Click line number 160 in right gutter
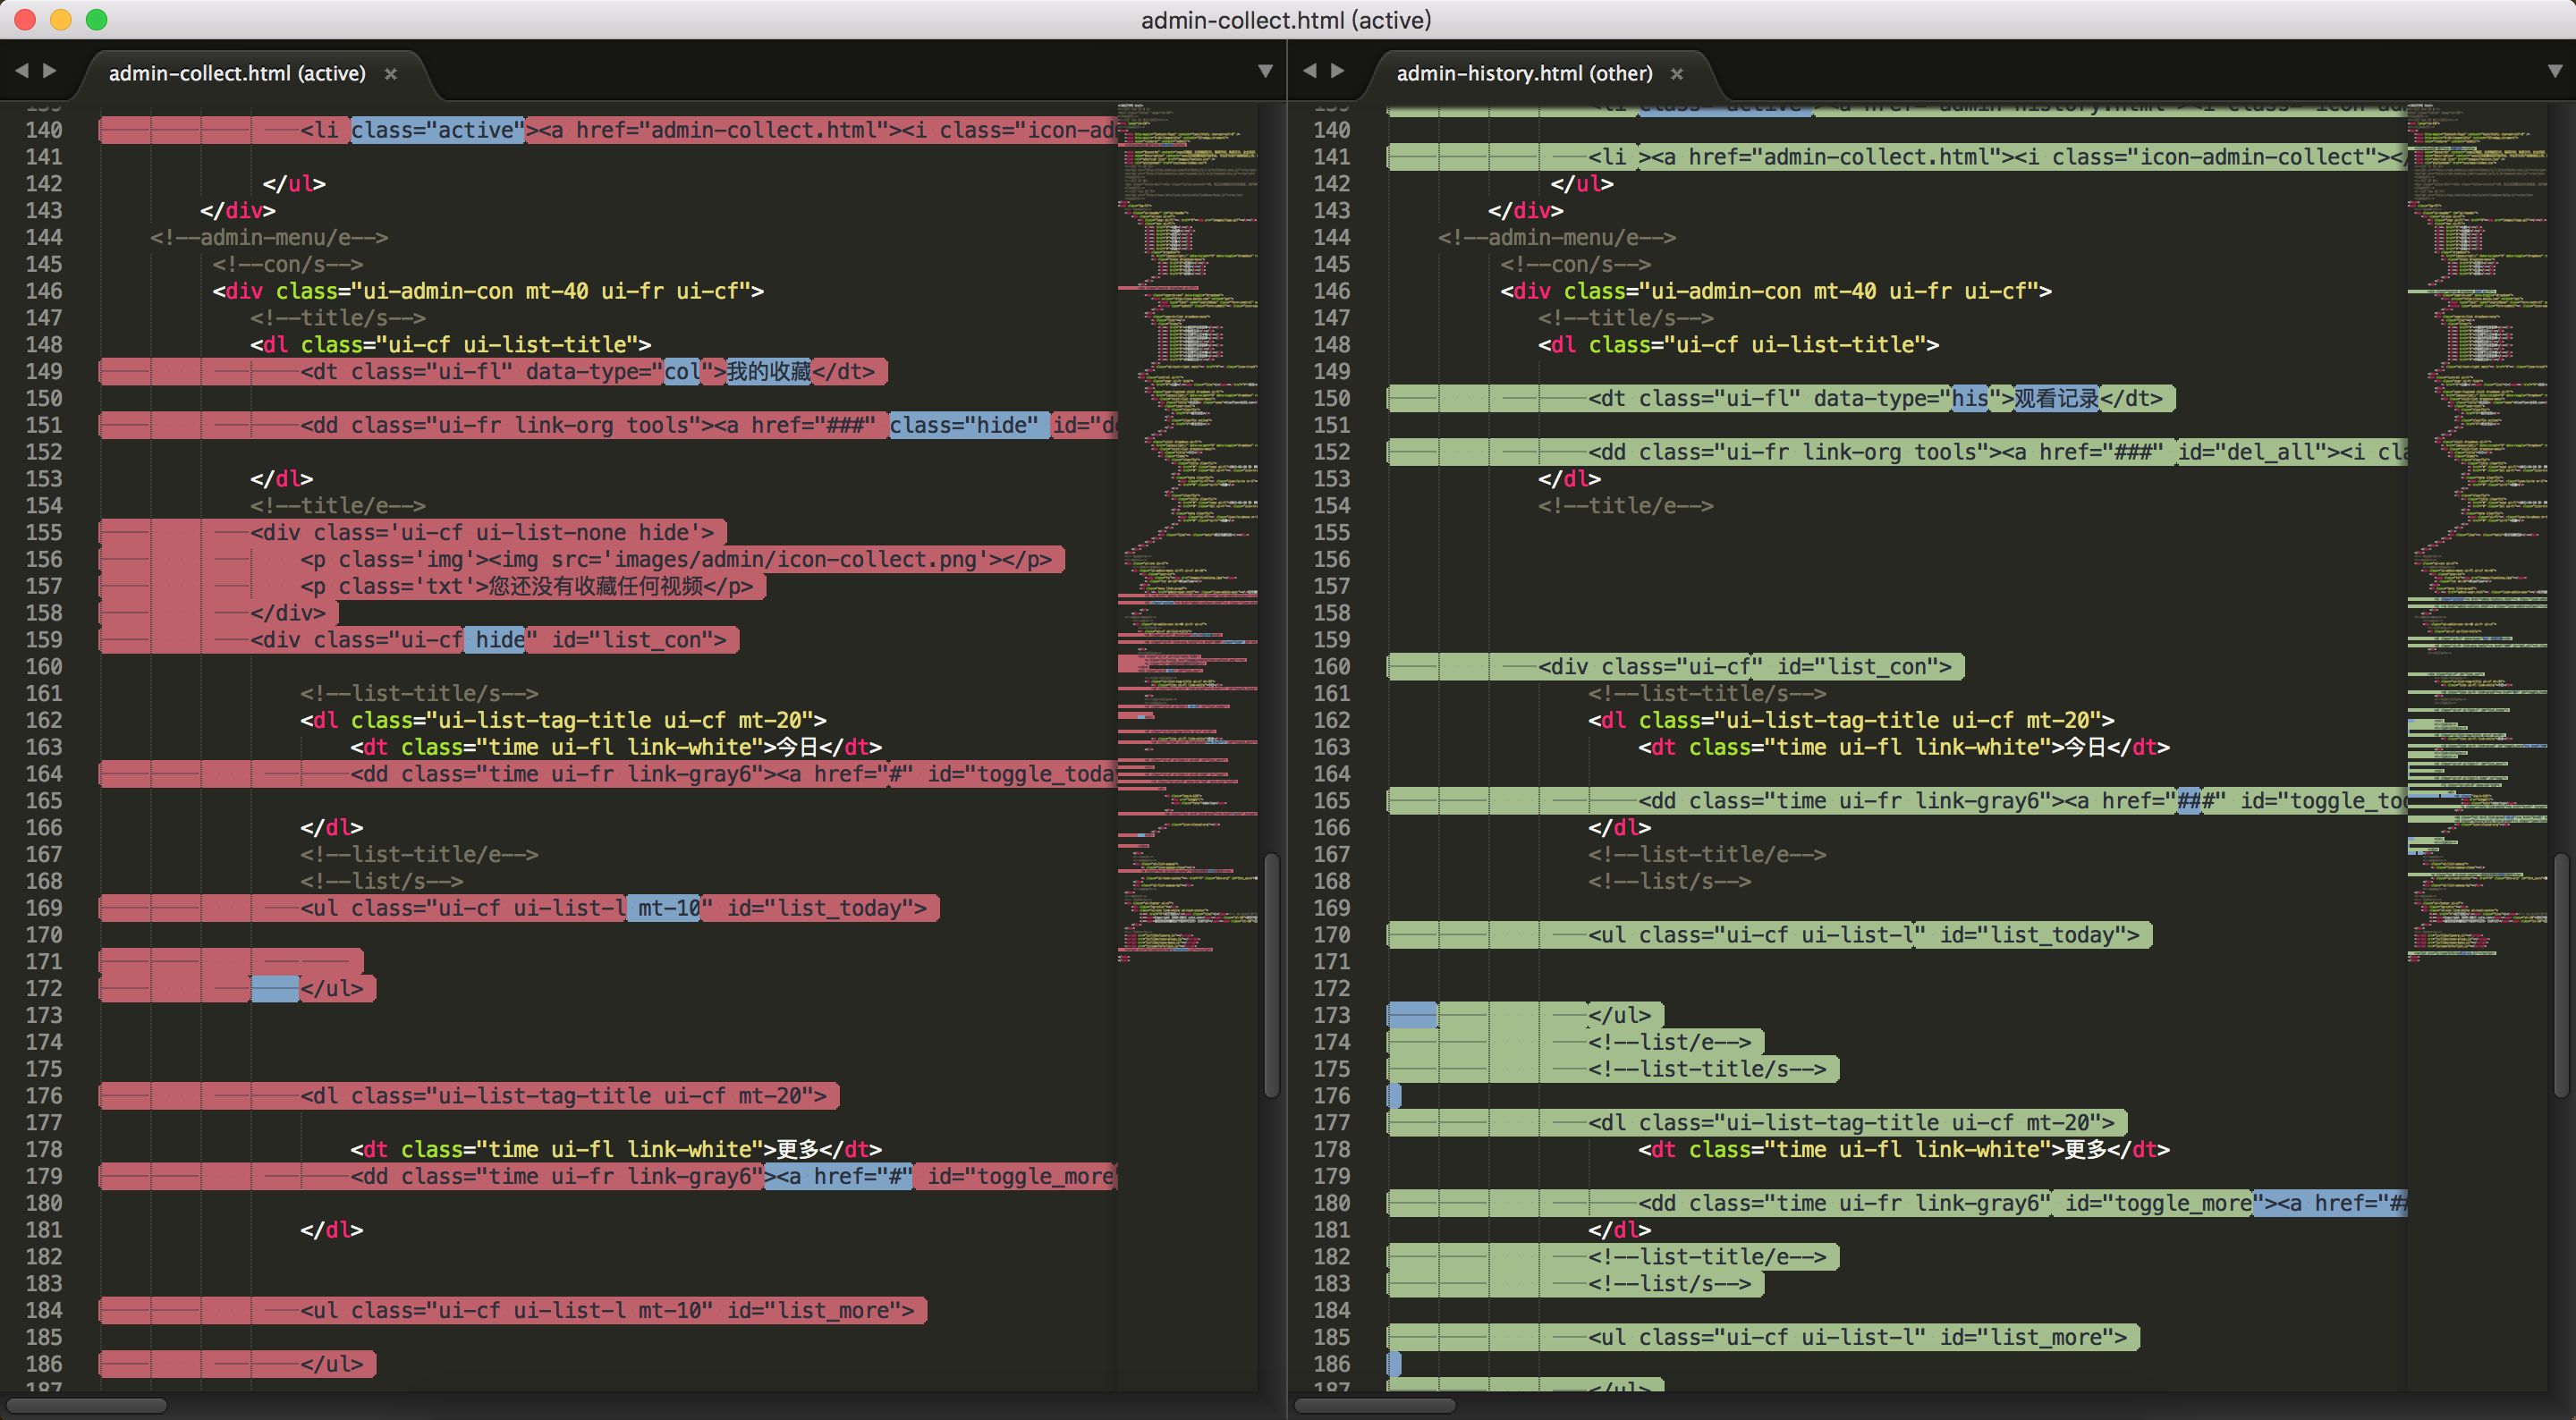 click(x=1332, y=667)
